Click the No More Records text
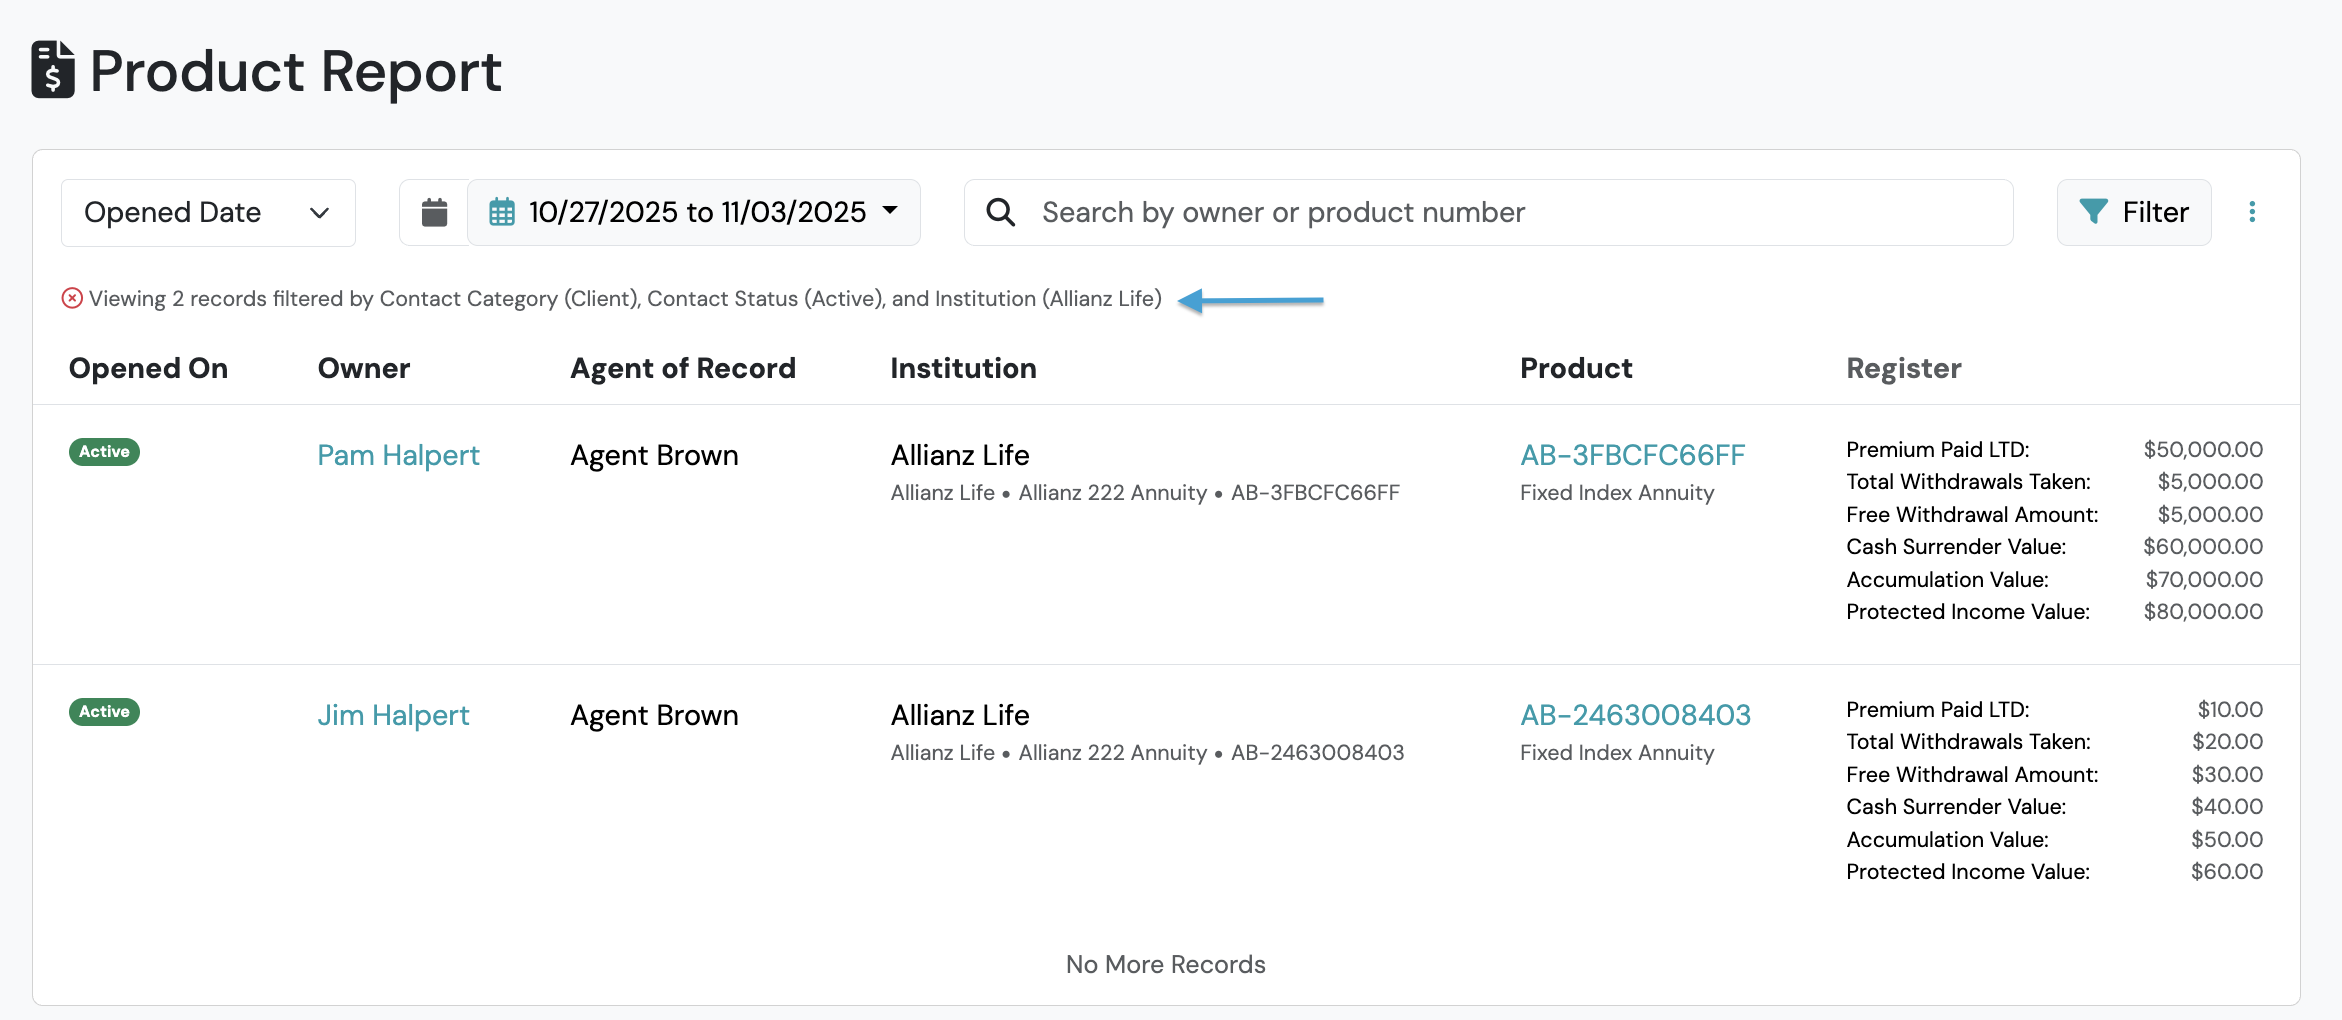Viewport: 2342px width, 1020px height. pos(1166,964)
